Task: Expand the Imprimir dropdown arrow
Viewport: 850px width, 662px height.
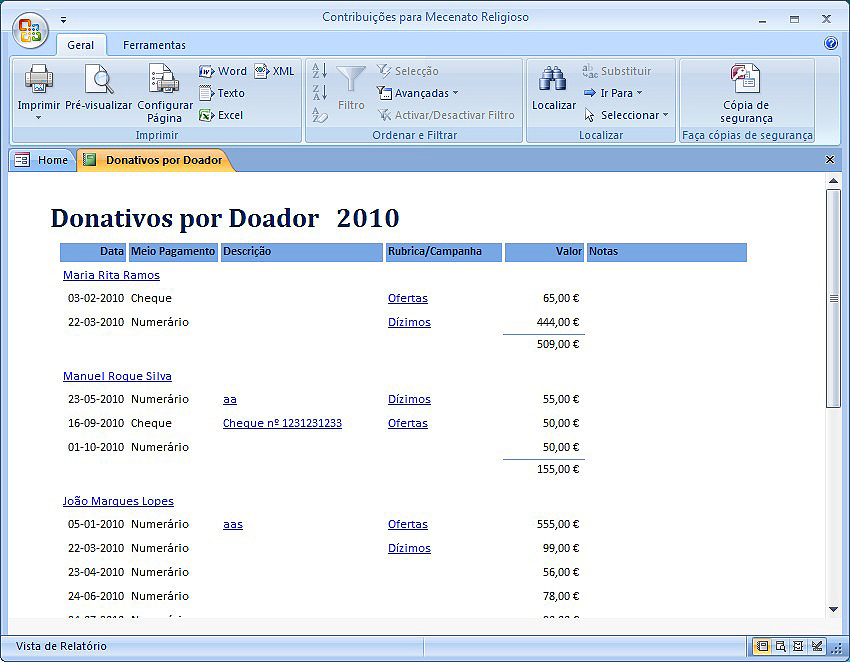Action: tap(38, 118)
